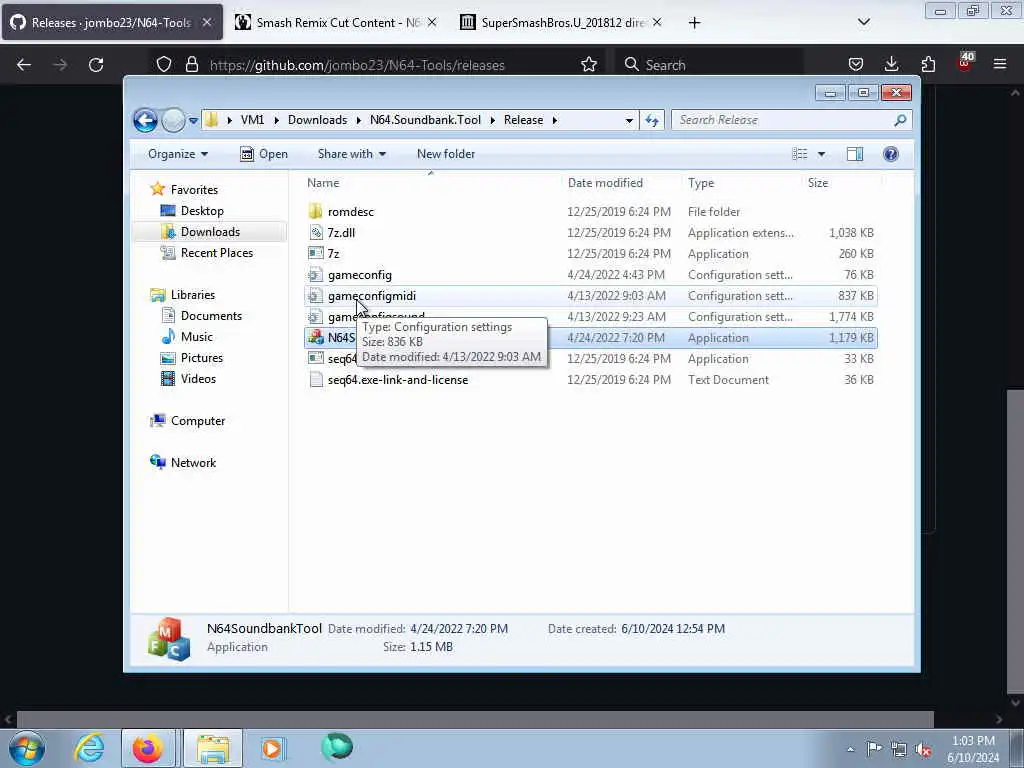1024x768 pixels.
Task: Select Libraries in the navigation pane
Action: coord(193,295)
